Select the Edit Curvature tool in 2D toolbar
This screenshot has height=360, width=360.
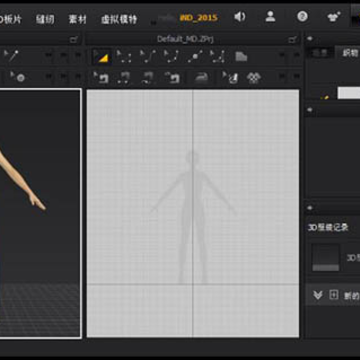point(148,57)
